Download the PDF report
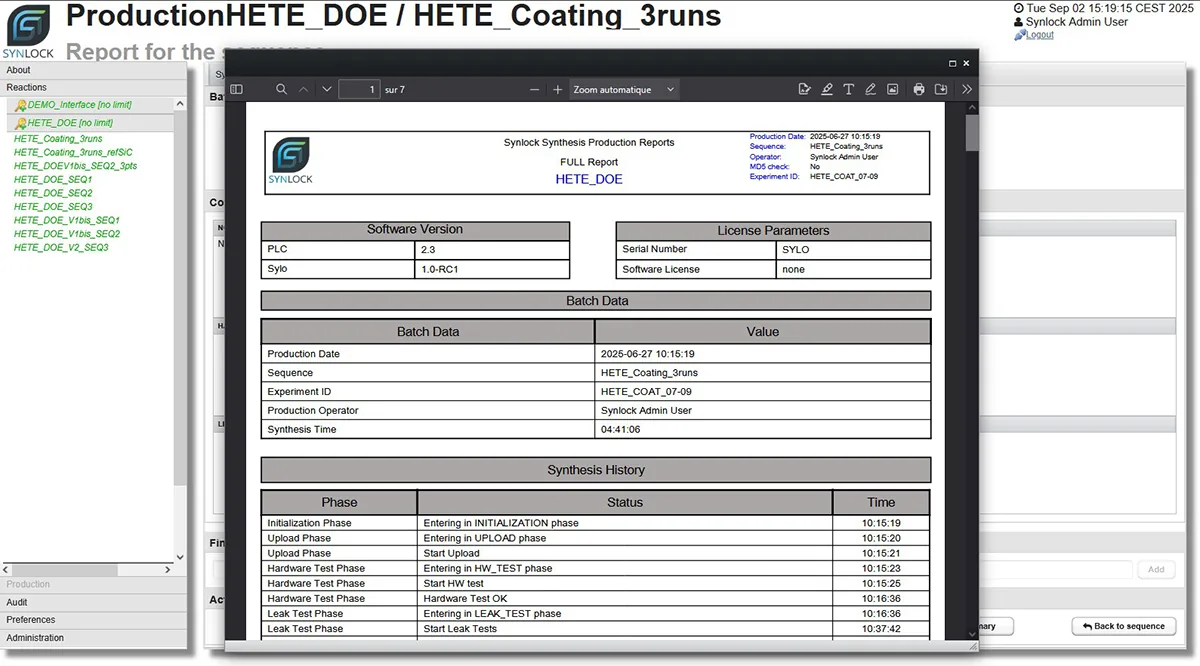The width and height of the screenshot is (1200, 666). [940, 89]
